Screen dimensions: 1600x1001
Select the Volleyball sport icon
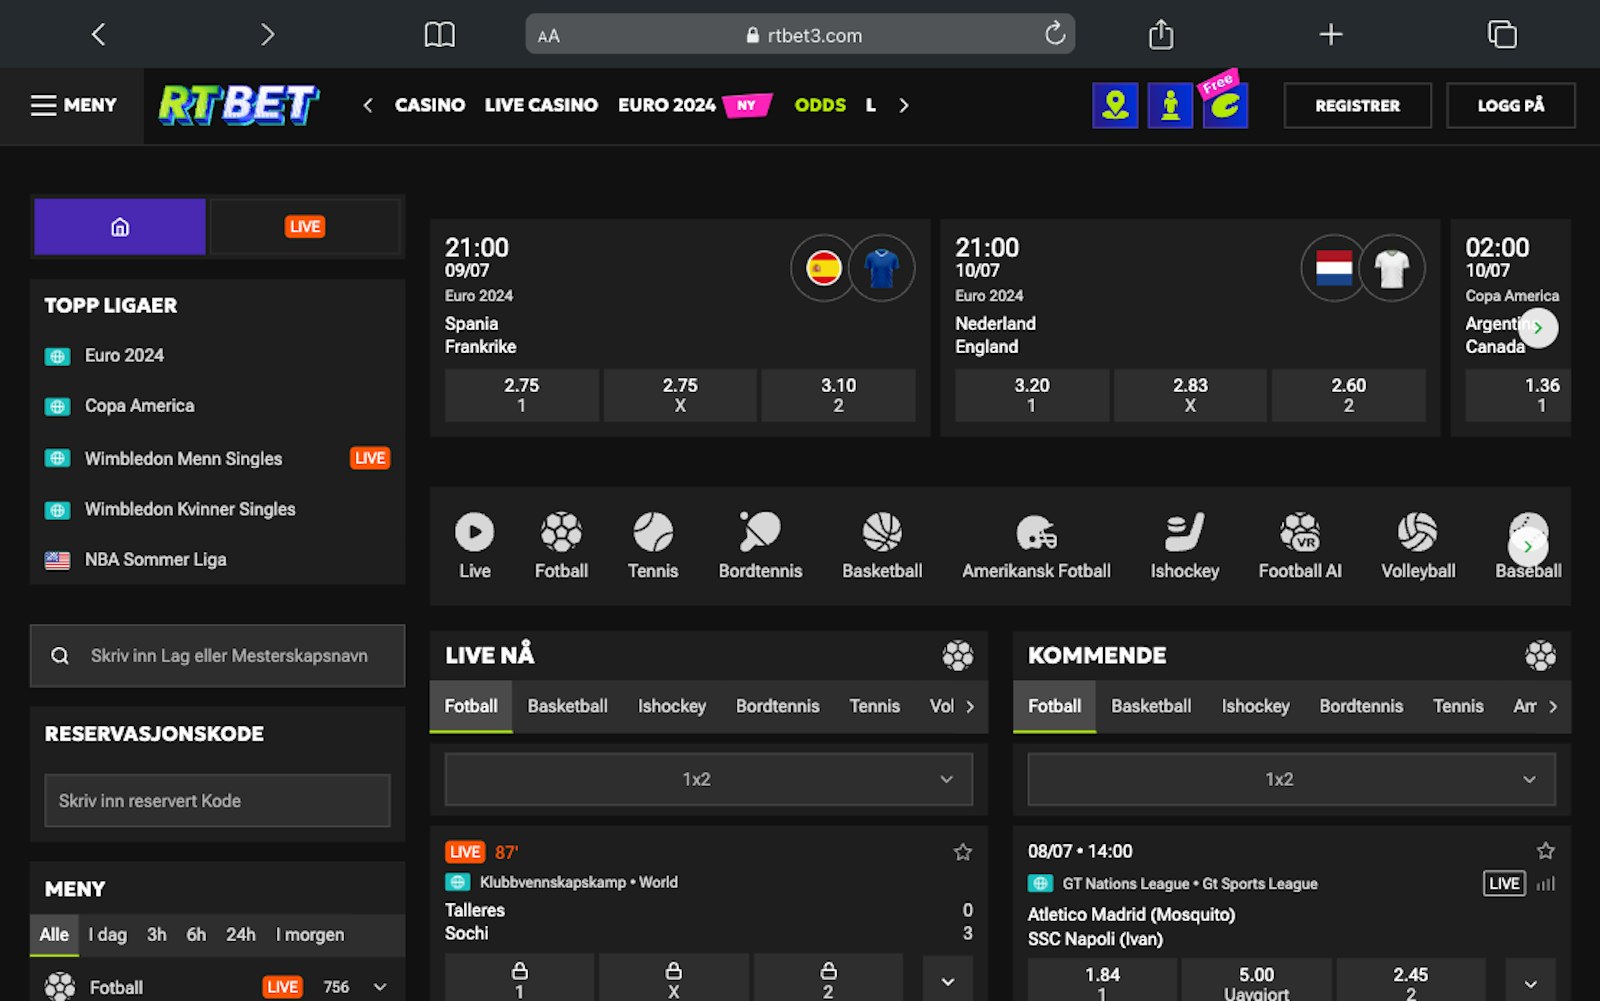tap(1417, 533)
